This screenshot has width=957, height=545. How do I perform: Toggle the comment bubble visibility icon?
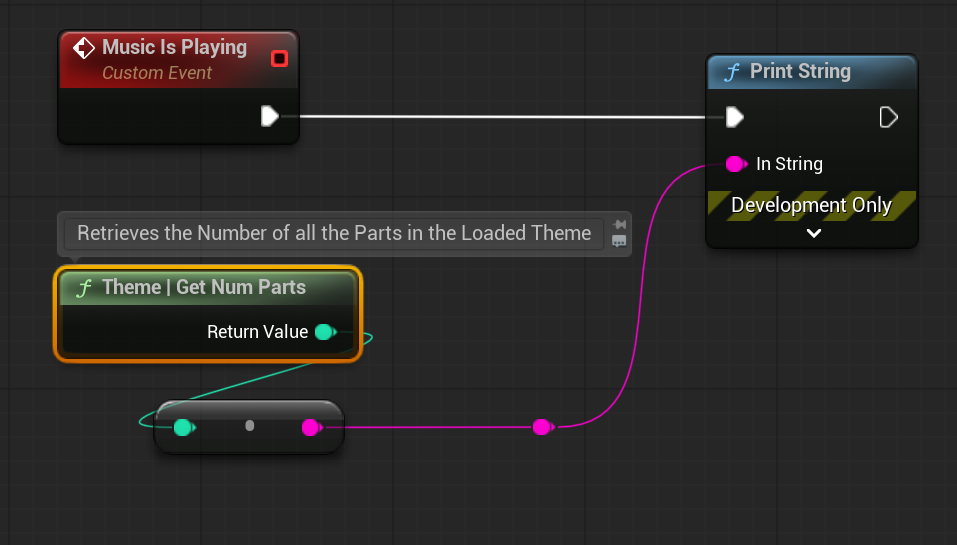coord(619,241)
